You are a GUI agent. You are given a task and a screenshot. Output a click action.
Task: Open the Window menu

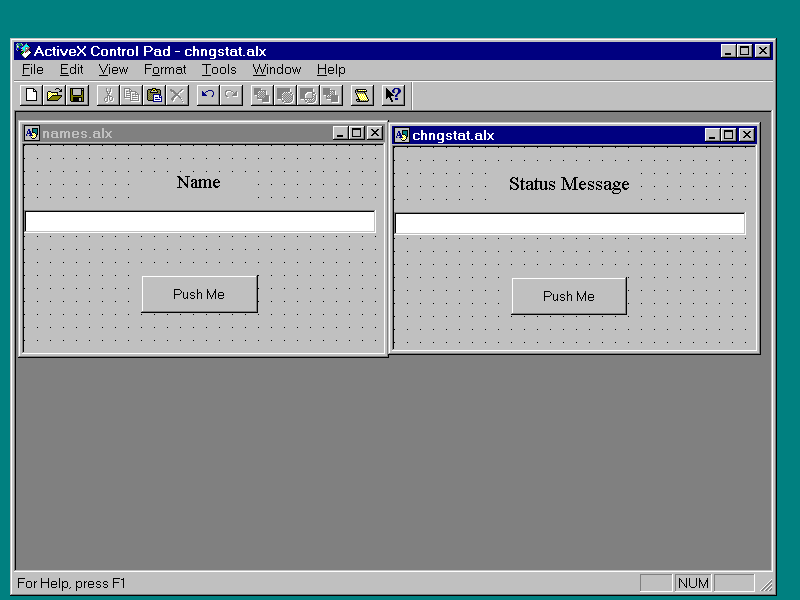(277, 70)
